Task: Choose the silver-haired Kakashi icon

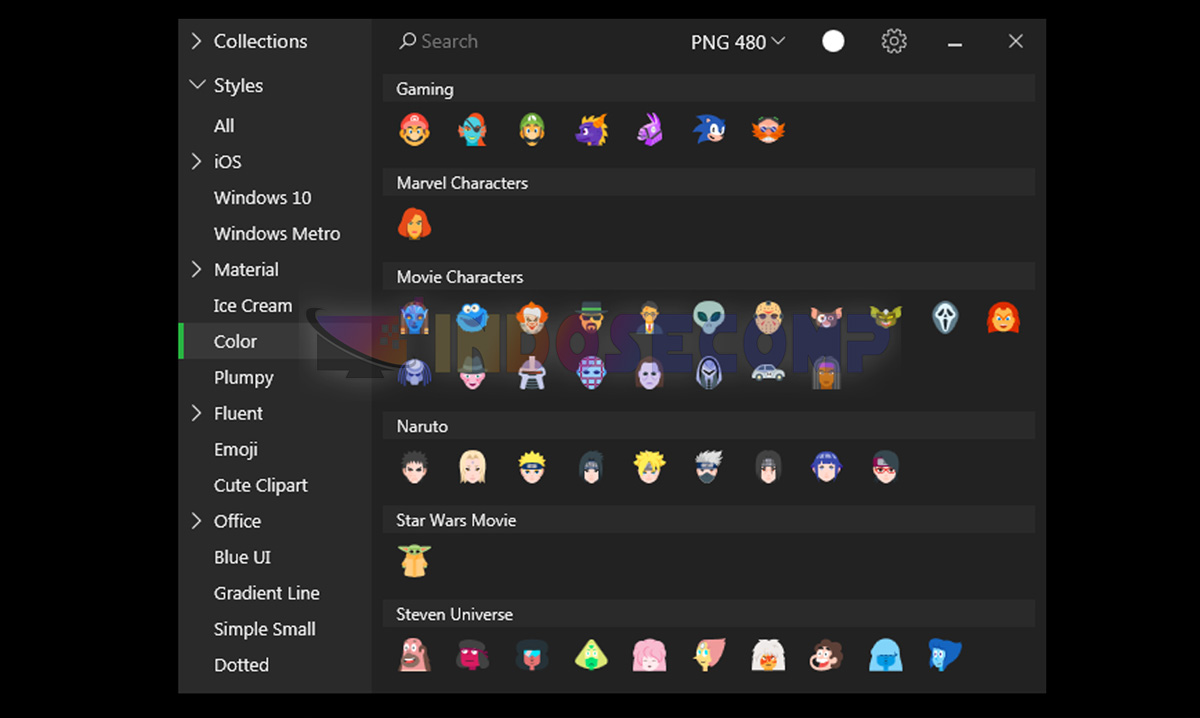Action: [709, 467]
